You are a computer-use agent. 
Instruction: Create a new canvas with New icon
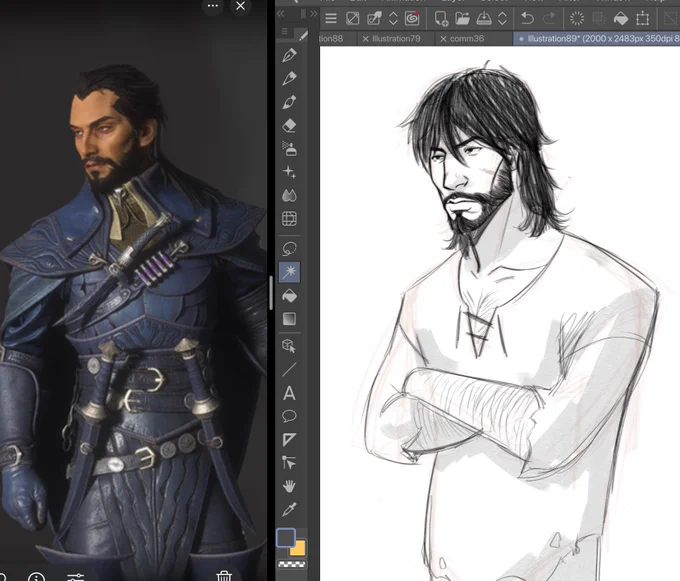[441, 18]
